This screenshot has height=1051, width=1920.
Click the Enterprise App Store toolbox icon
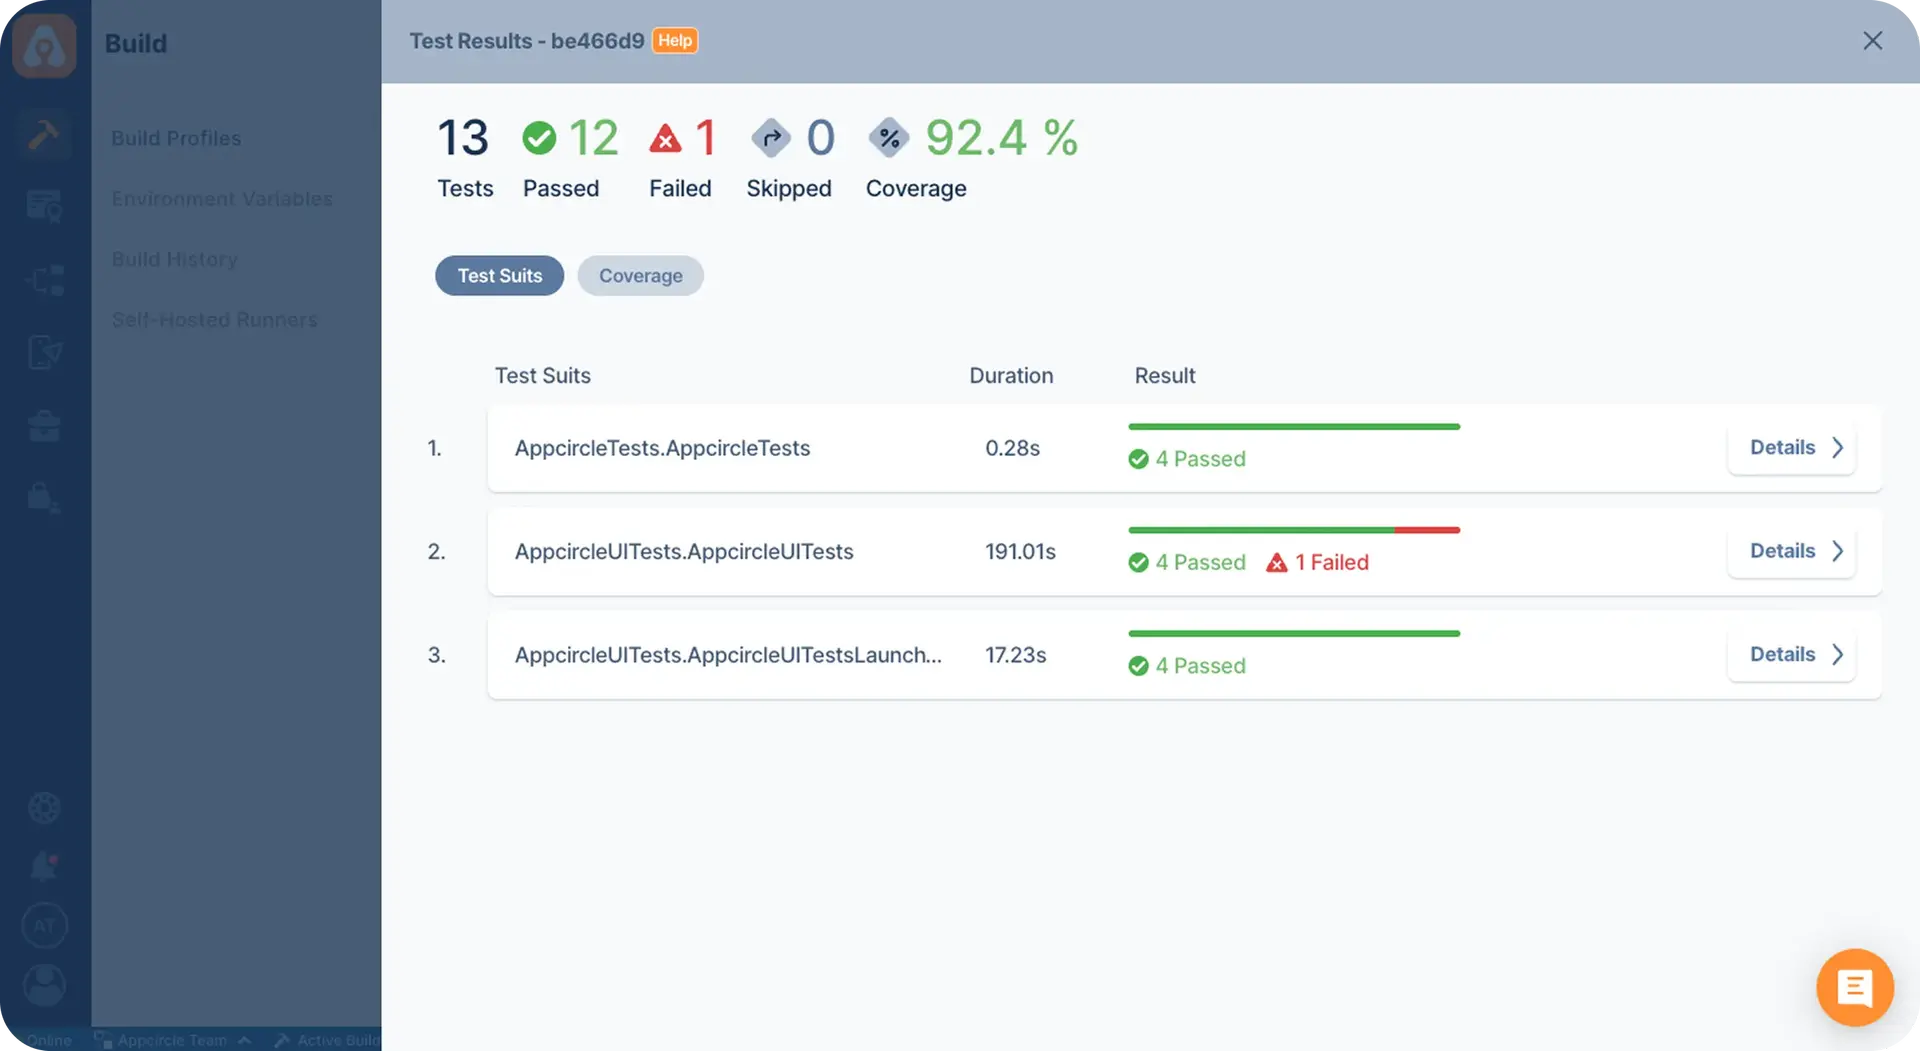point(45,426)
